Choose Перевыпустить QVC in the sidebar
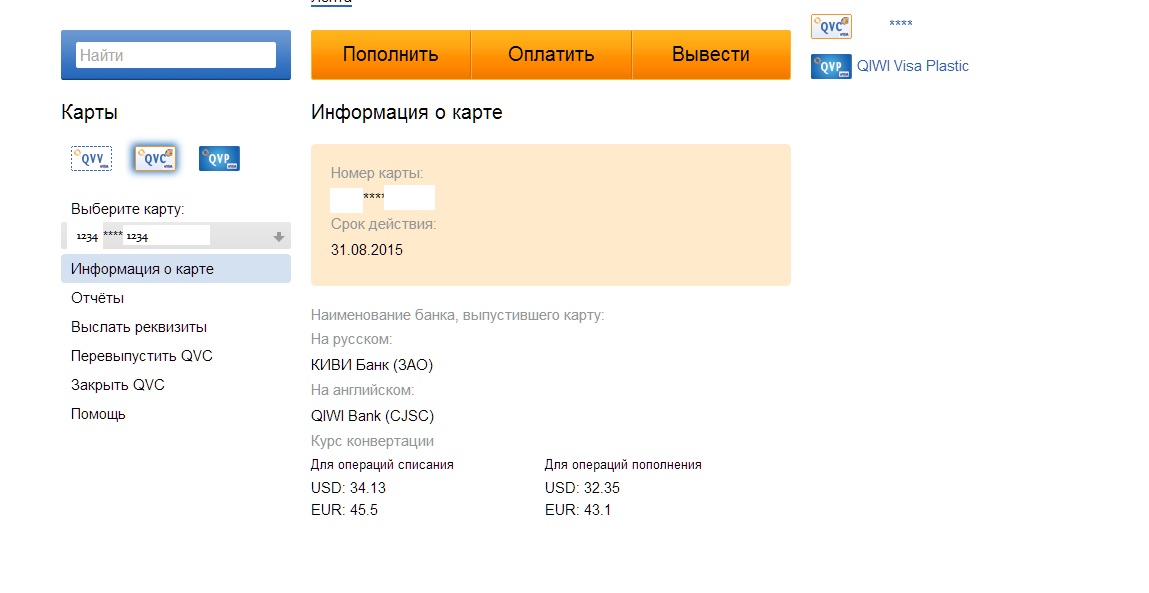Screen dimensions: 1149x593 click(141, 356)
